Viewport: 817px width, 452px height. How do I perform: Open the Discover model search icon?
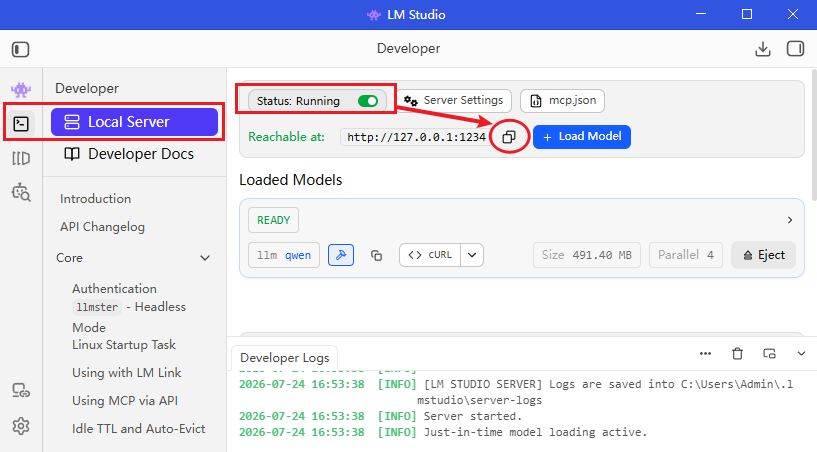coord(21,192)
